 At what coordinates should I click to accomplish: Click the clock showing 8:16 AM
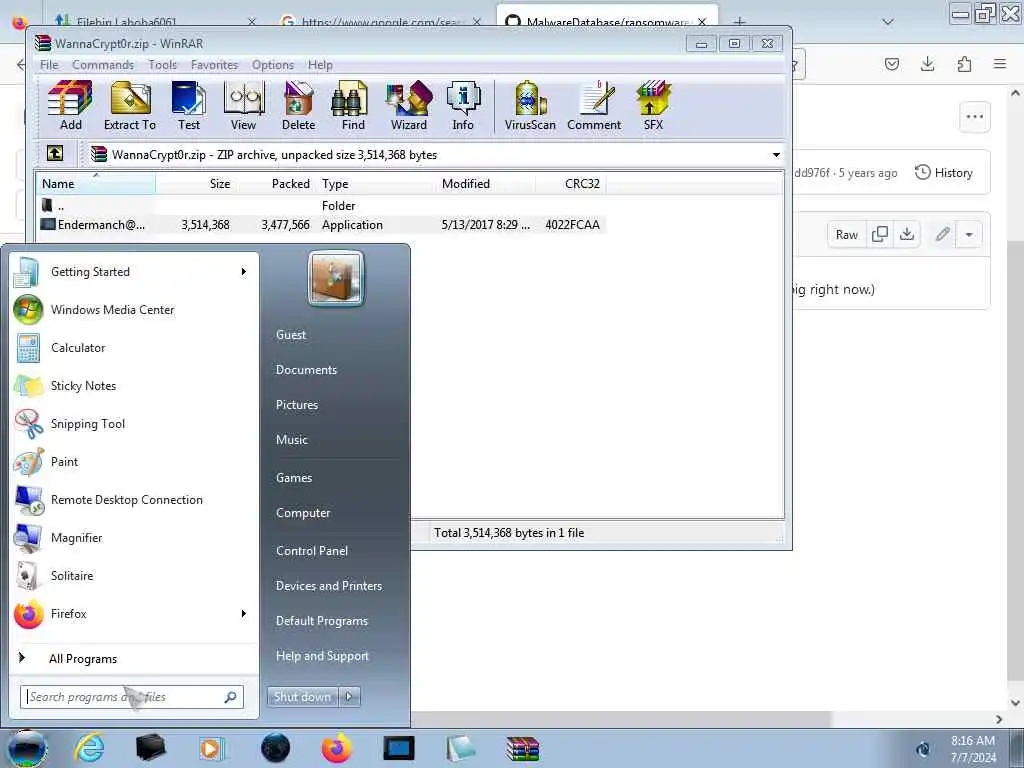point(972,741)
